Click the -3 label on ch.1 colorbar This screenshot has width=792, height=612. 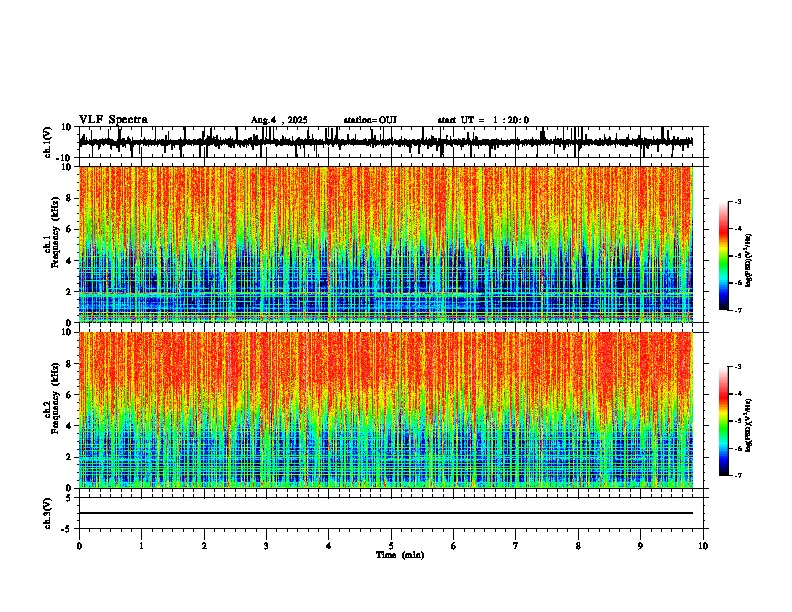pos(737,201)
